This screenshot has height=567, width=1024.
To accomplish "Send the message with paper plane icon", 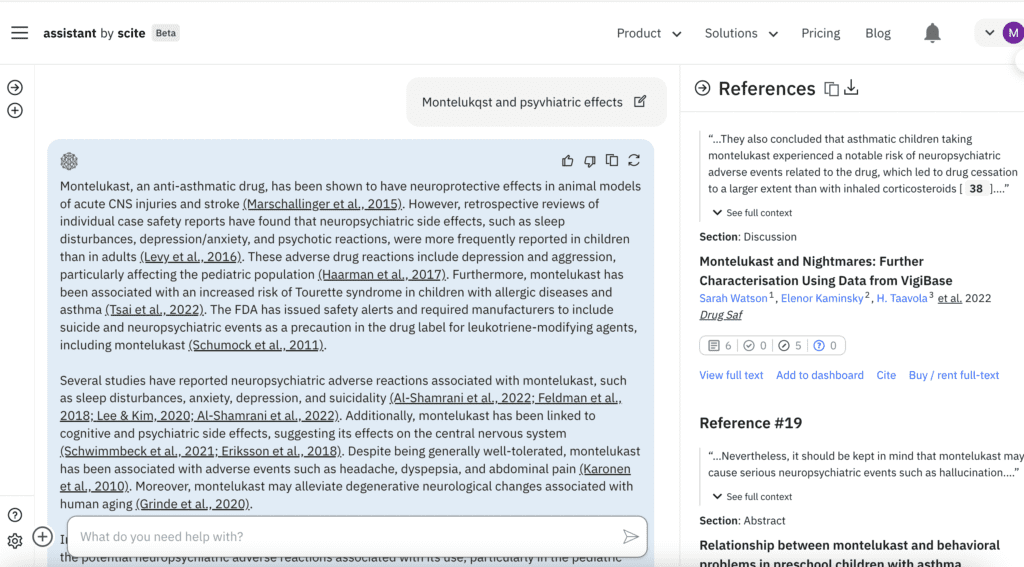I will (630, 536).
